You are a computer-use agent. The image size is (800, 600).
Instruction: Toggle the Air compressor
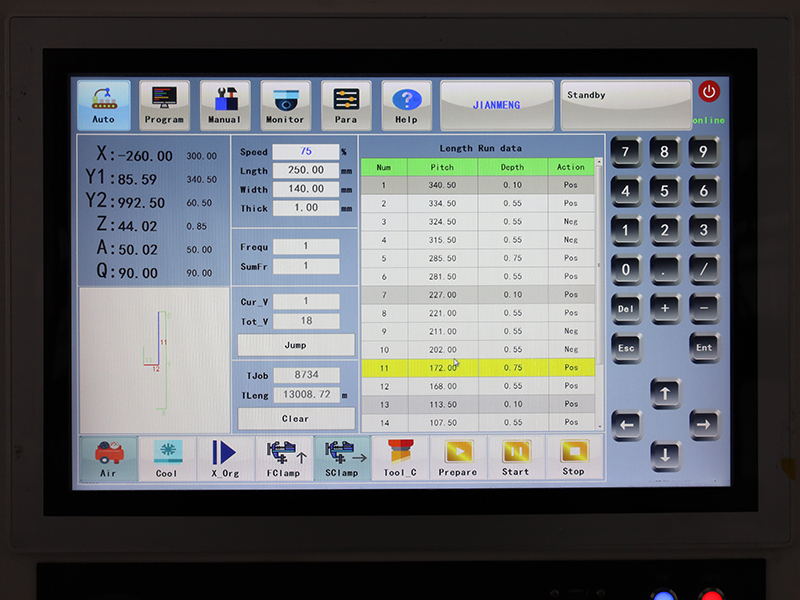(x=108, y=458)
